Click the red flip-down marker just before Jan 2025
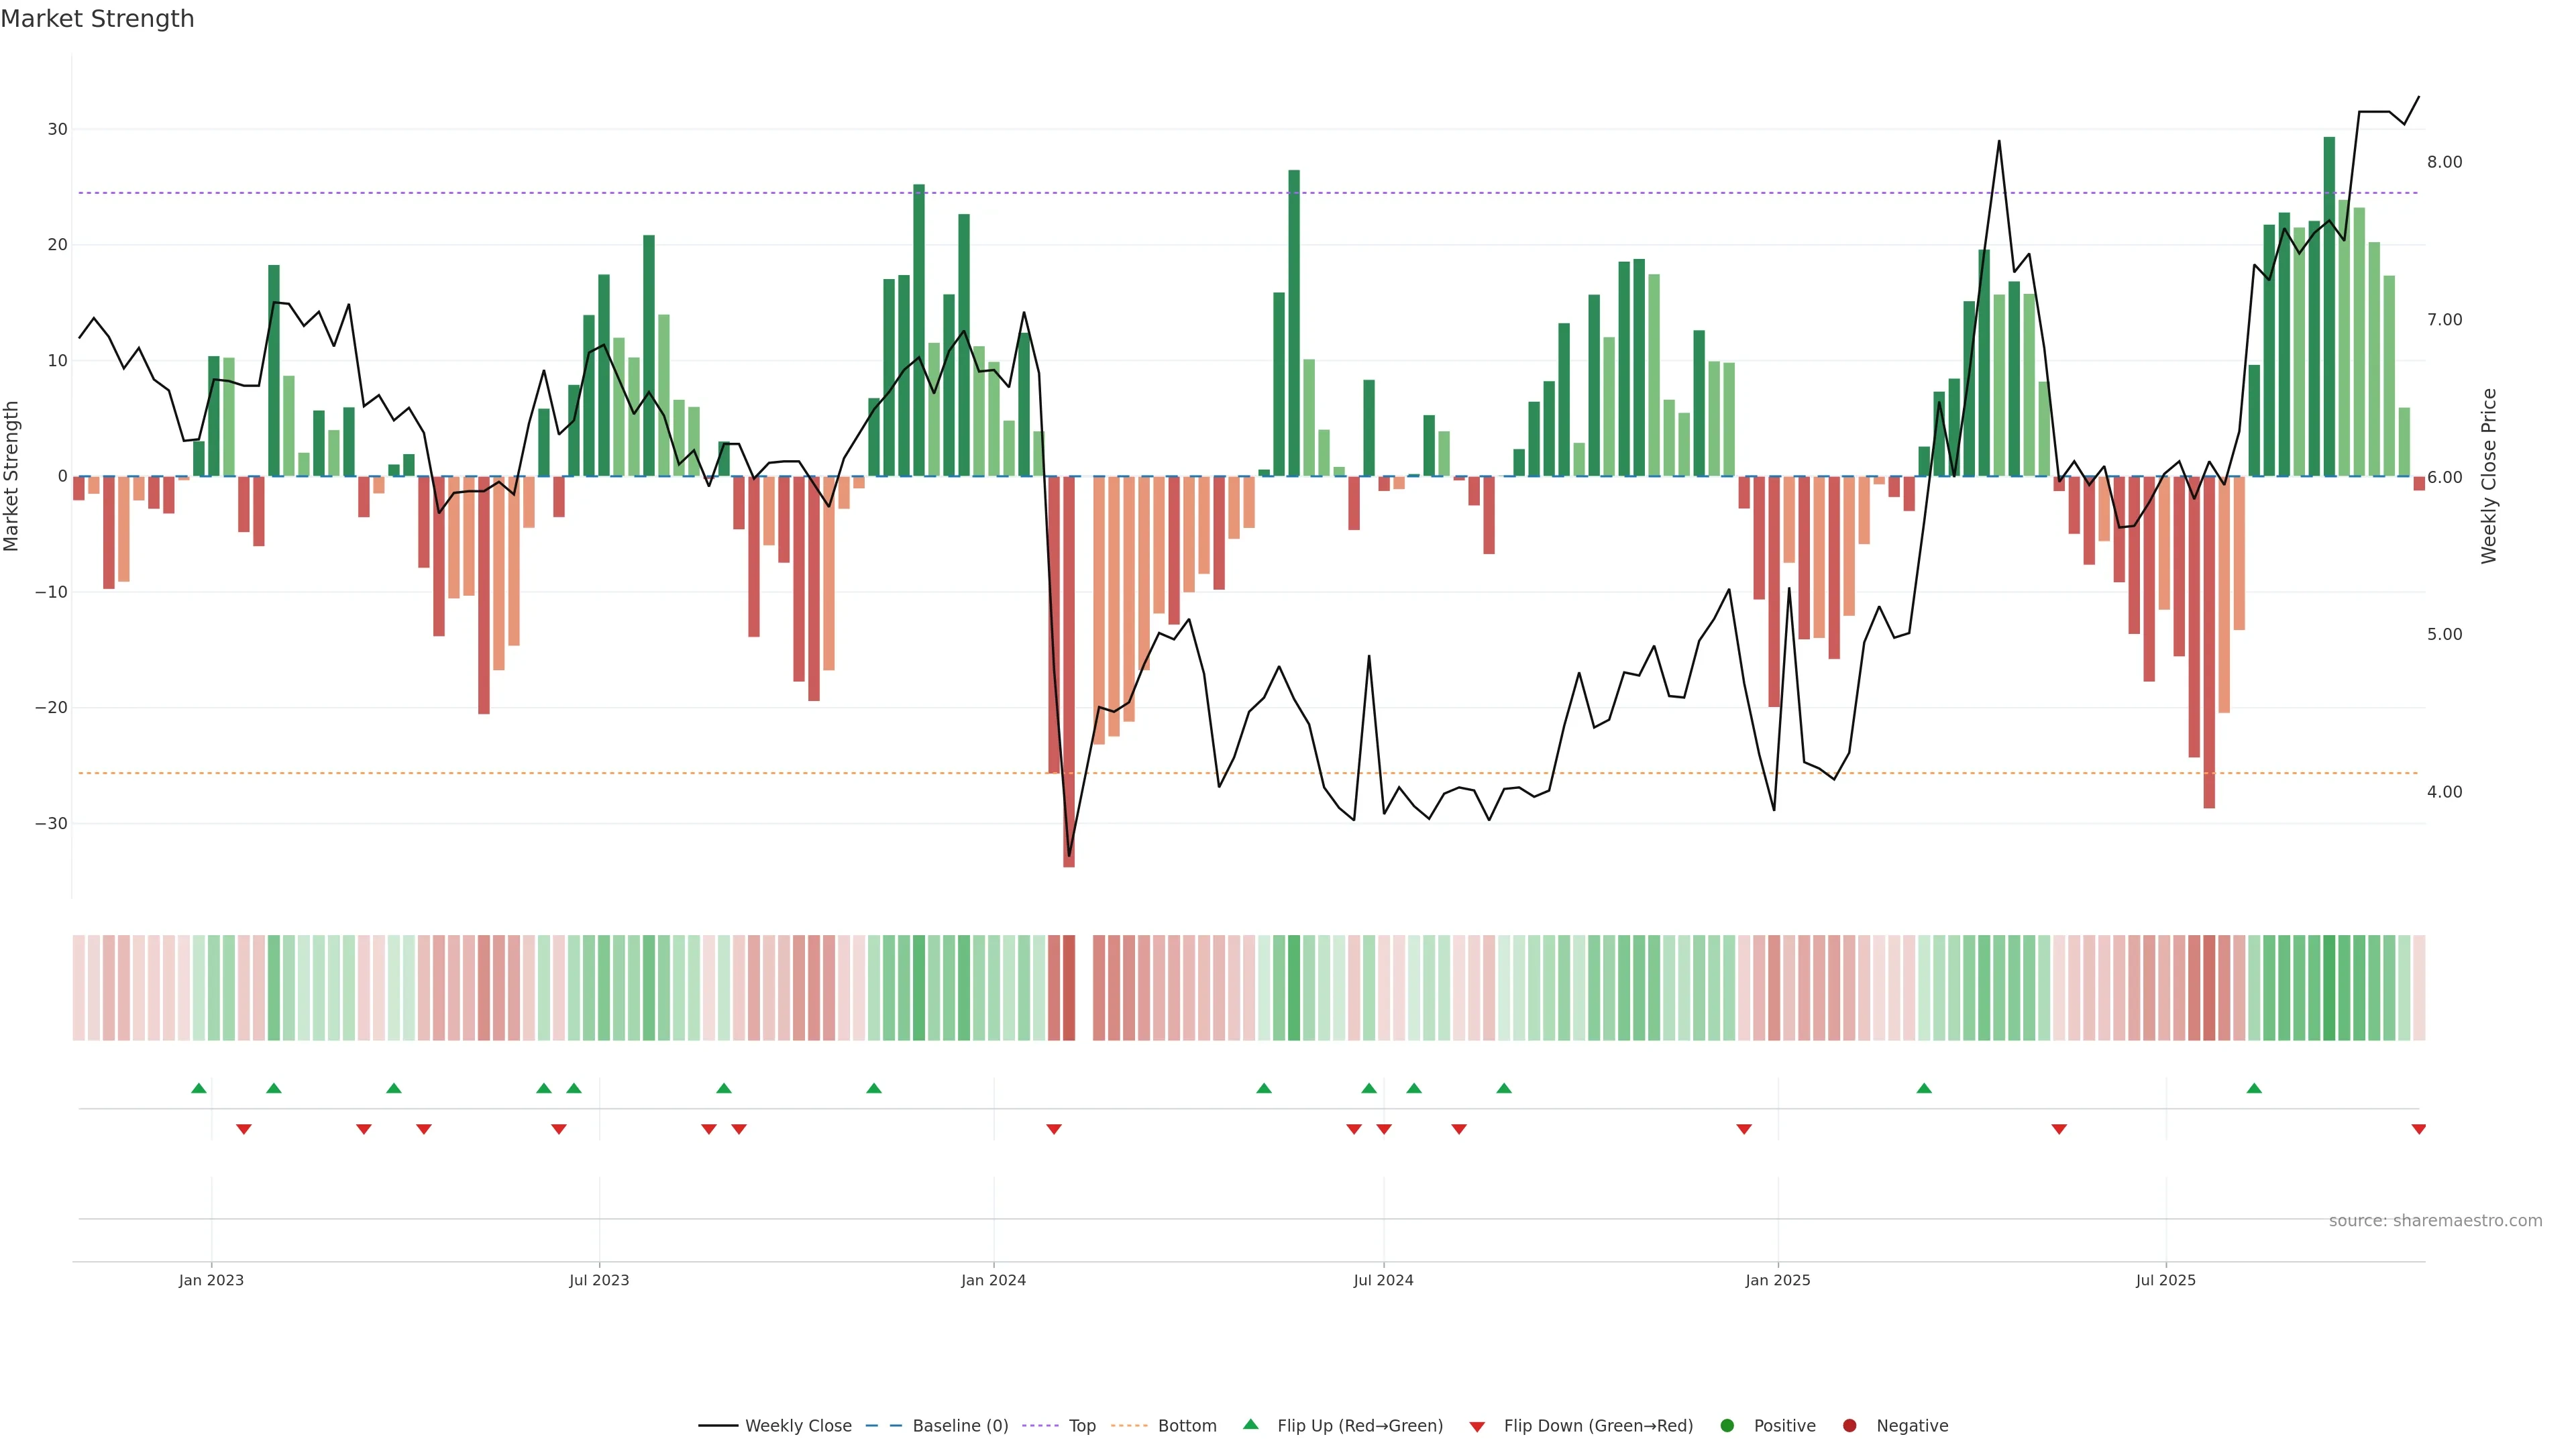Image resolution: width=2576 pixels, height=1449 pixels. point(1744,1129)
